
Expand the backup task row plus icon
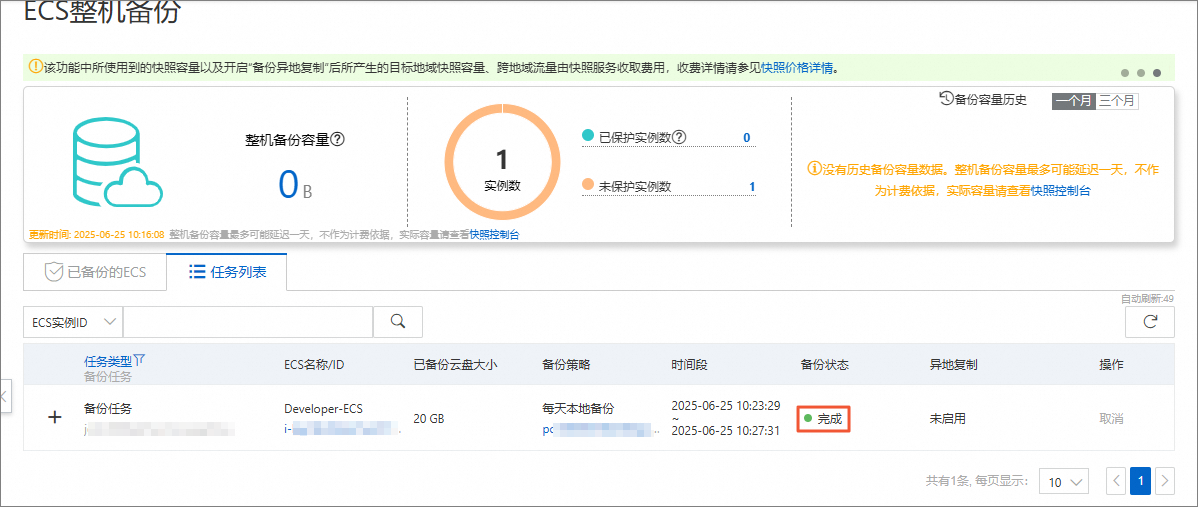click(55, 418)
